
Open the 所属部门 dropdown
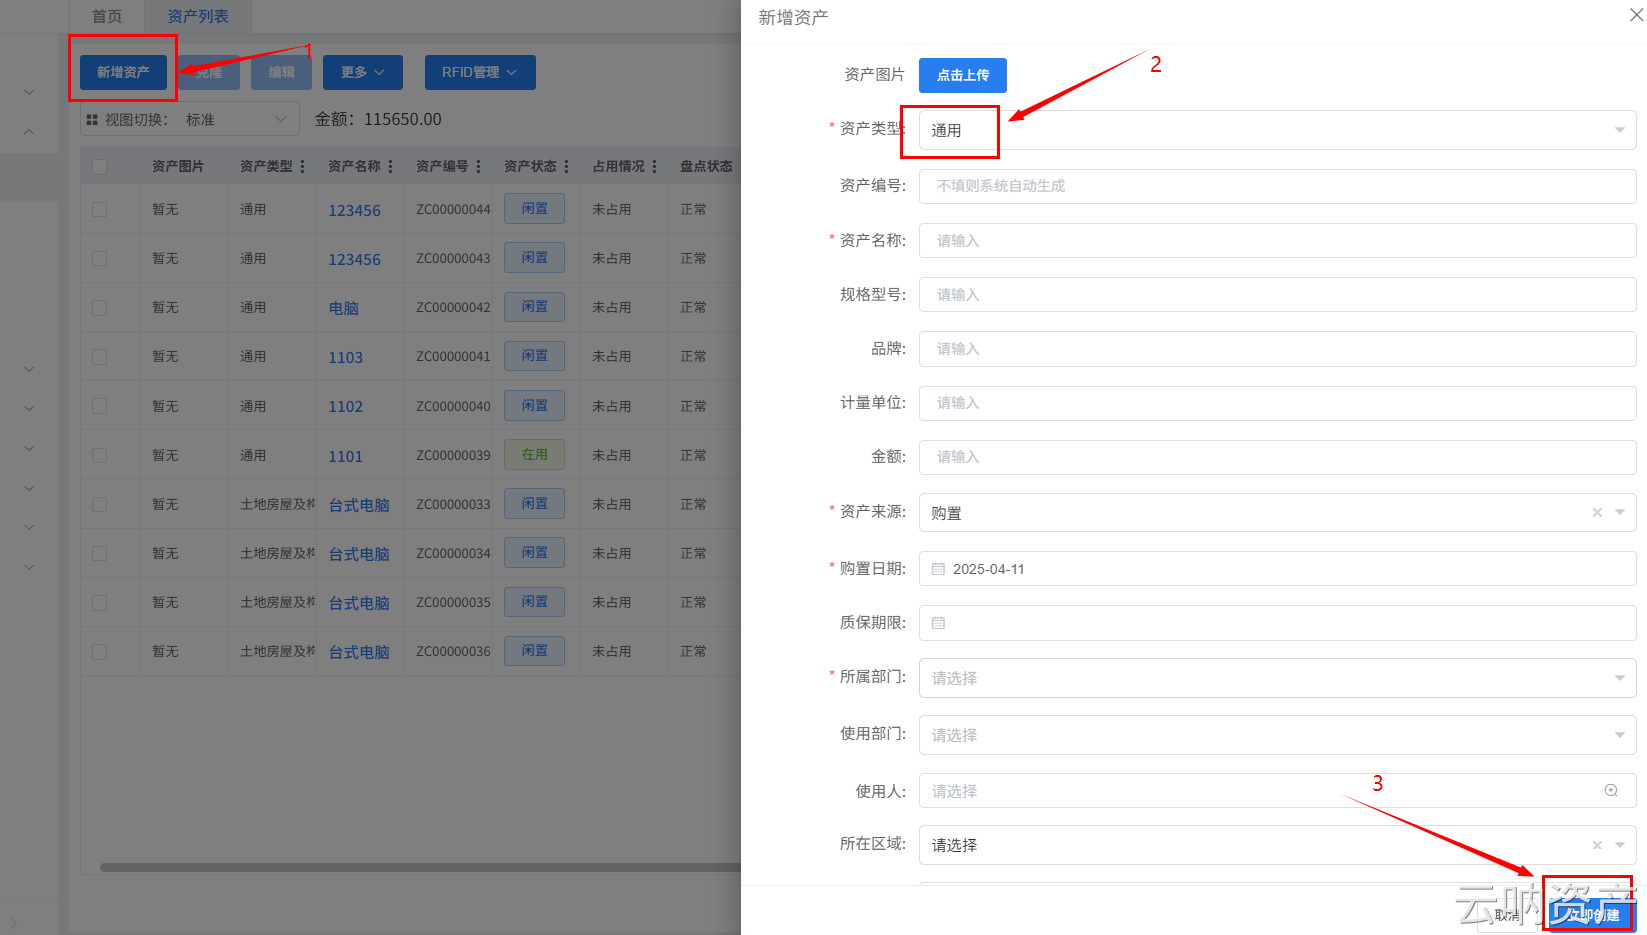coord(1277,677)
